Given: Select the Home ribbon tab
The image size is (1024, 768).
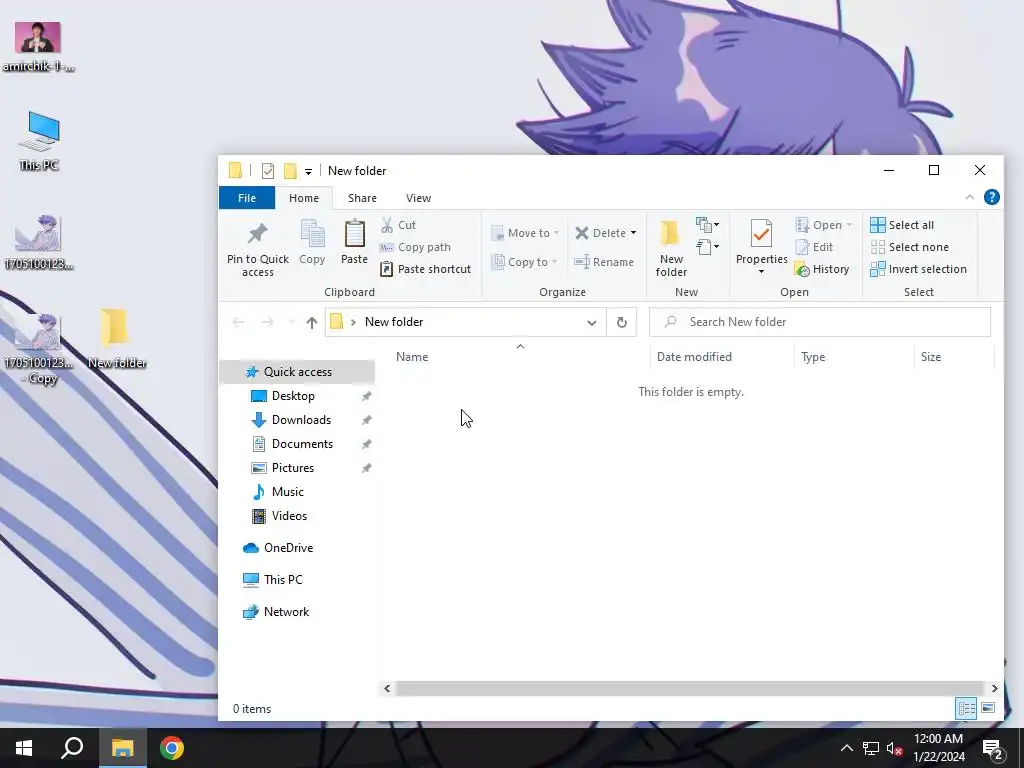Looking at the screenshot, I should [x=304, y=198].
